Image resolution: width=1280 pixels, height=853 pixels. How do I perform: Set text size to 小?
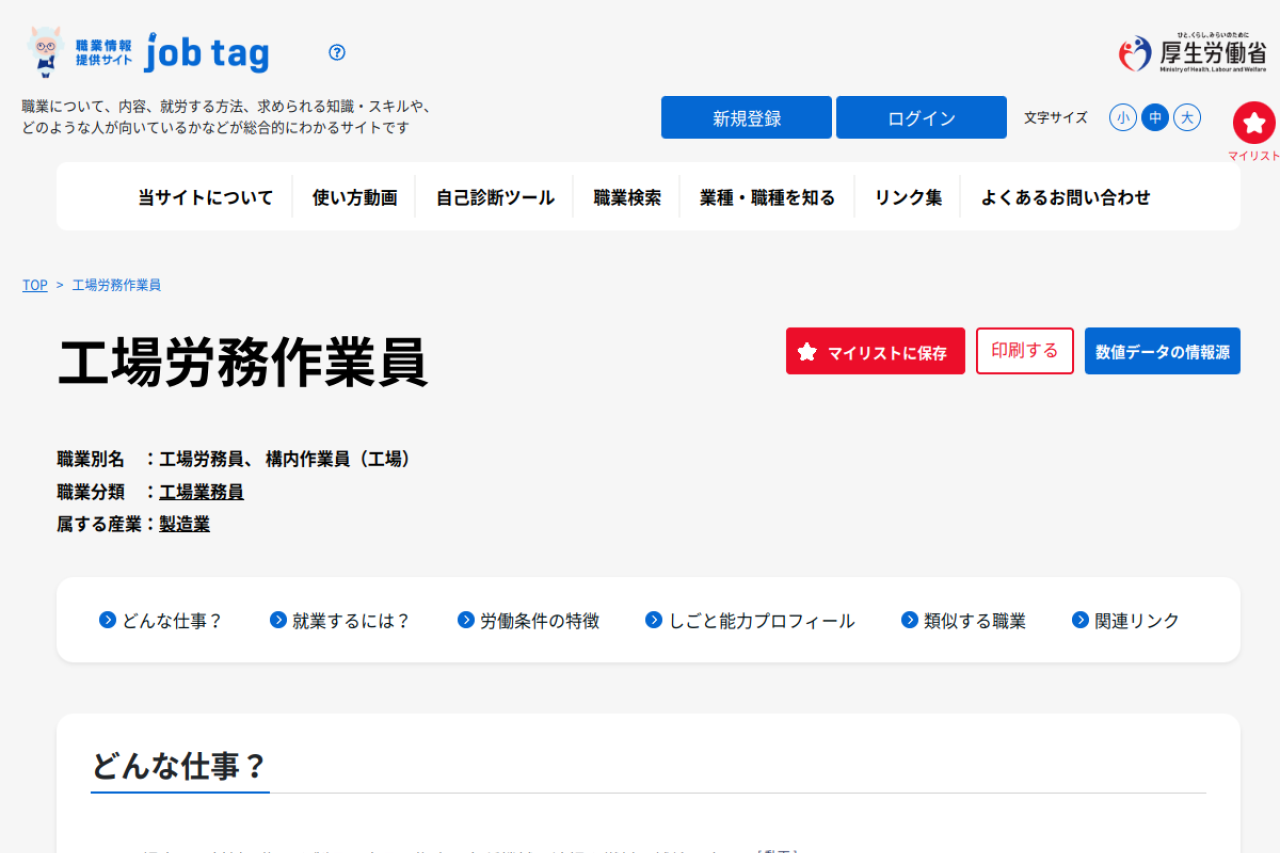click(x=1123, y=118)
